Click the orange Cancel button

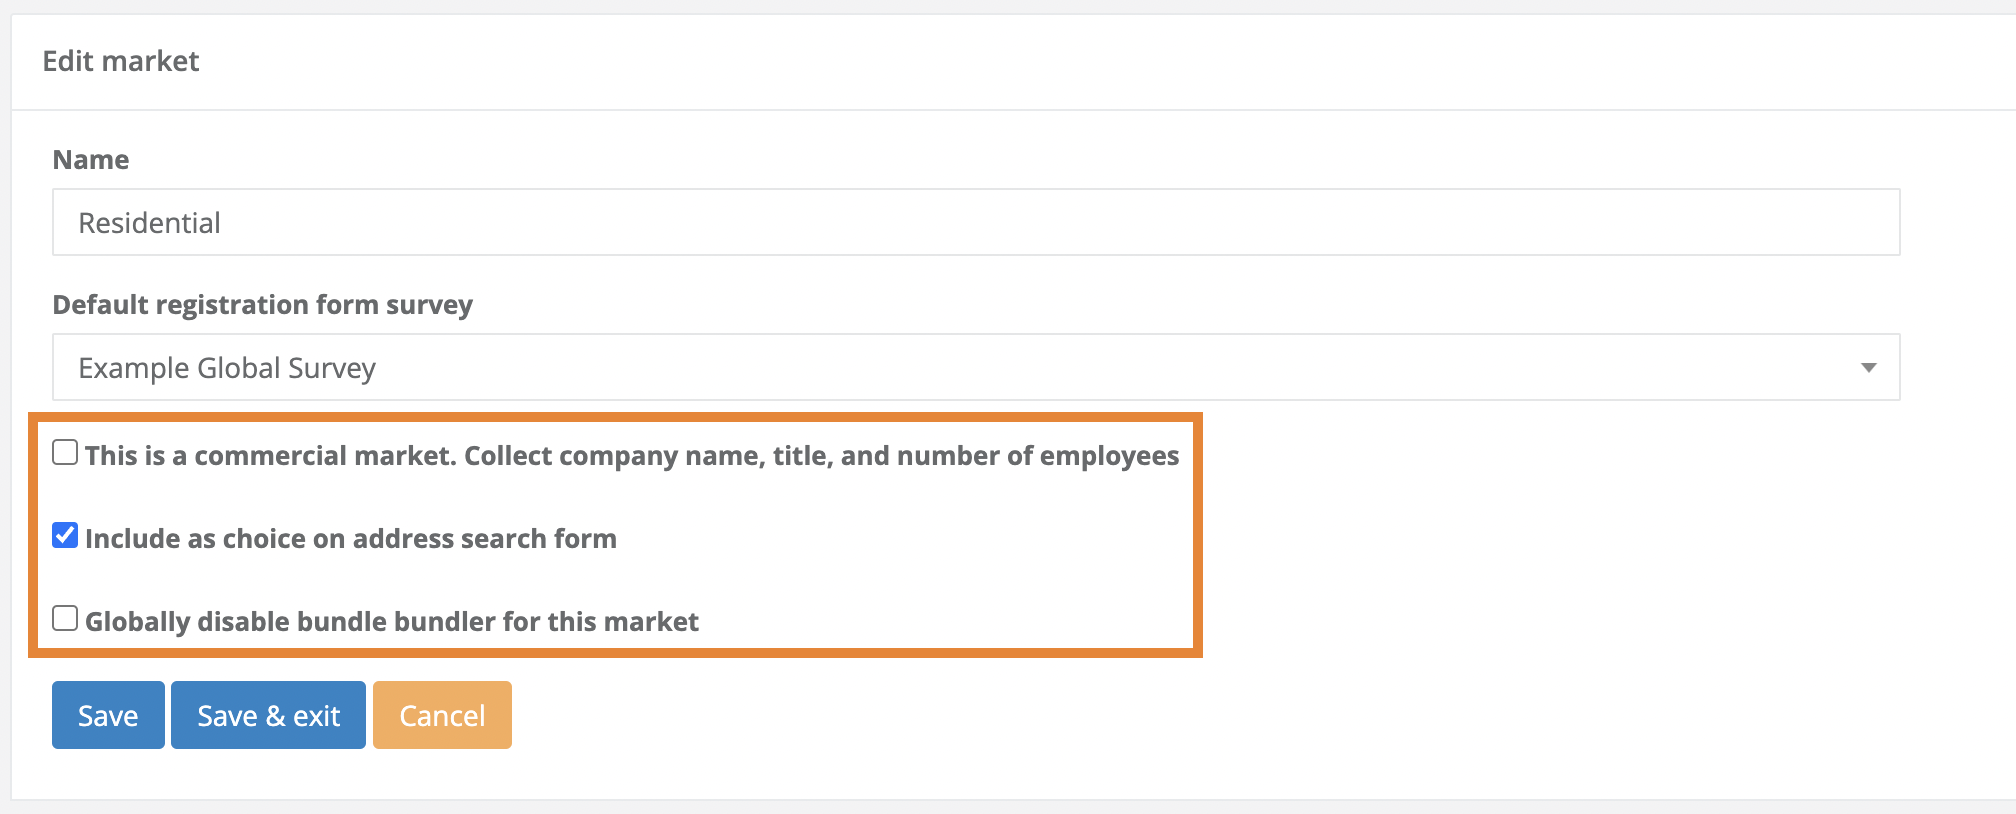(x=441, y=714)
